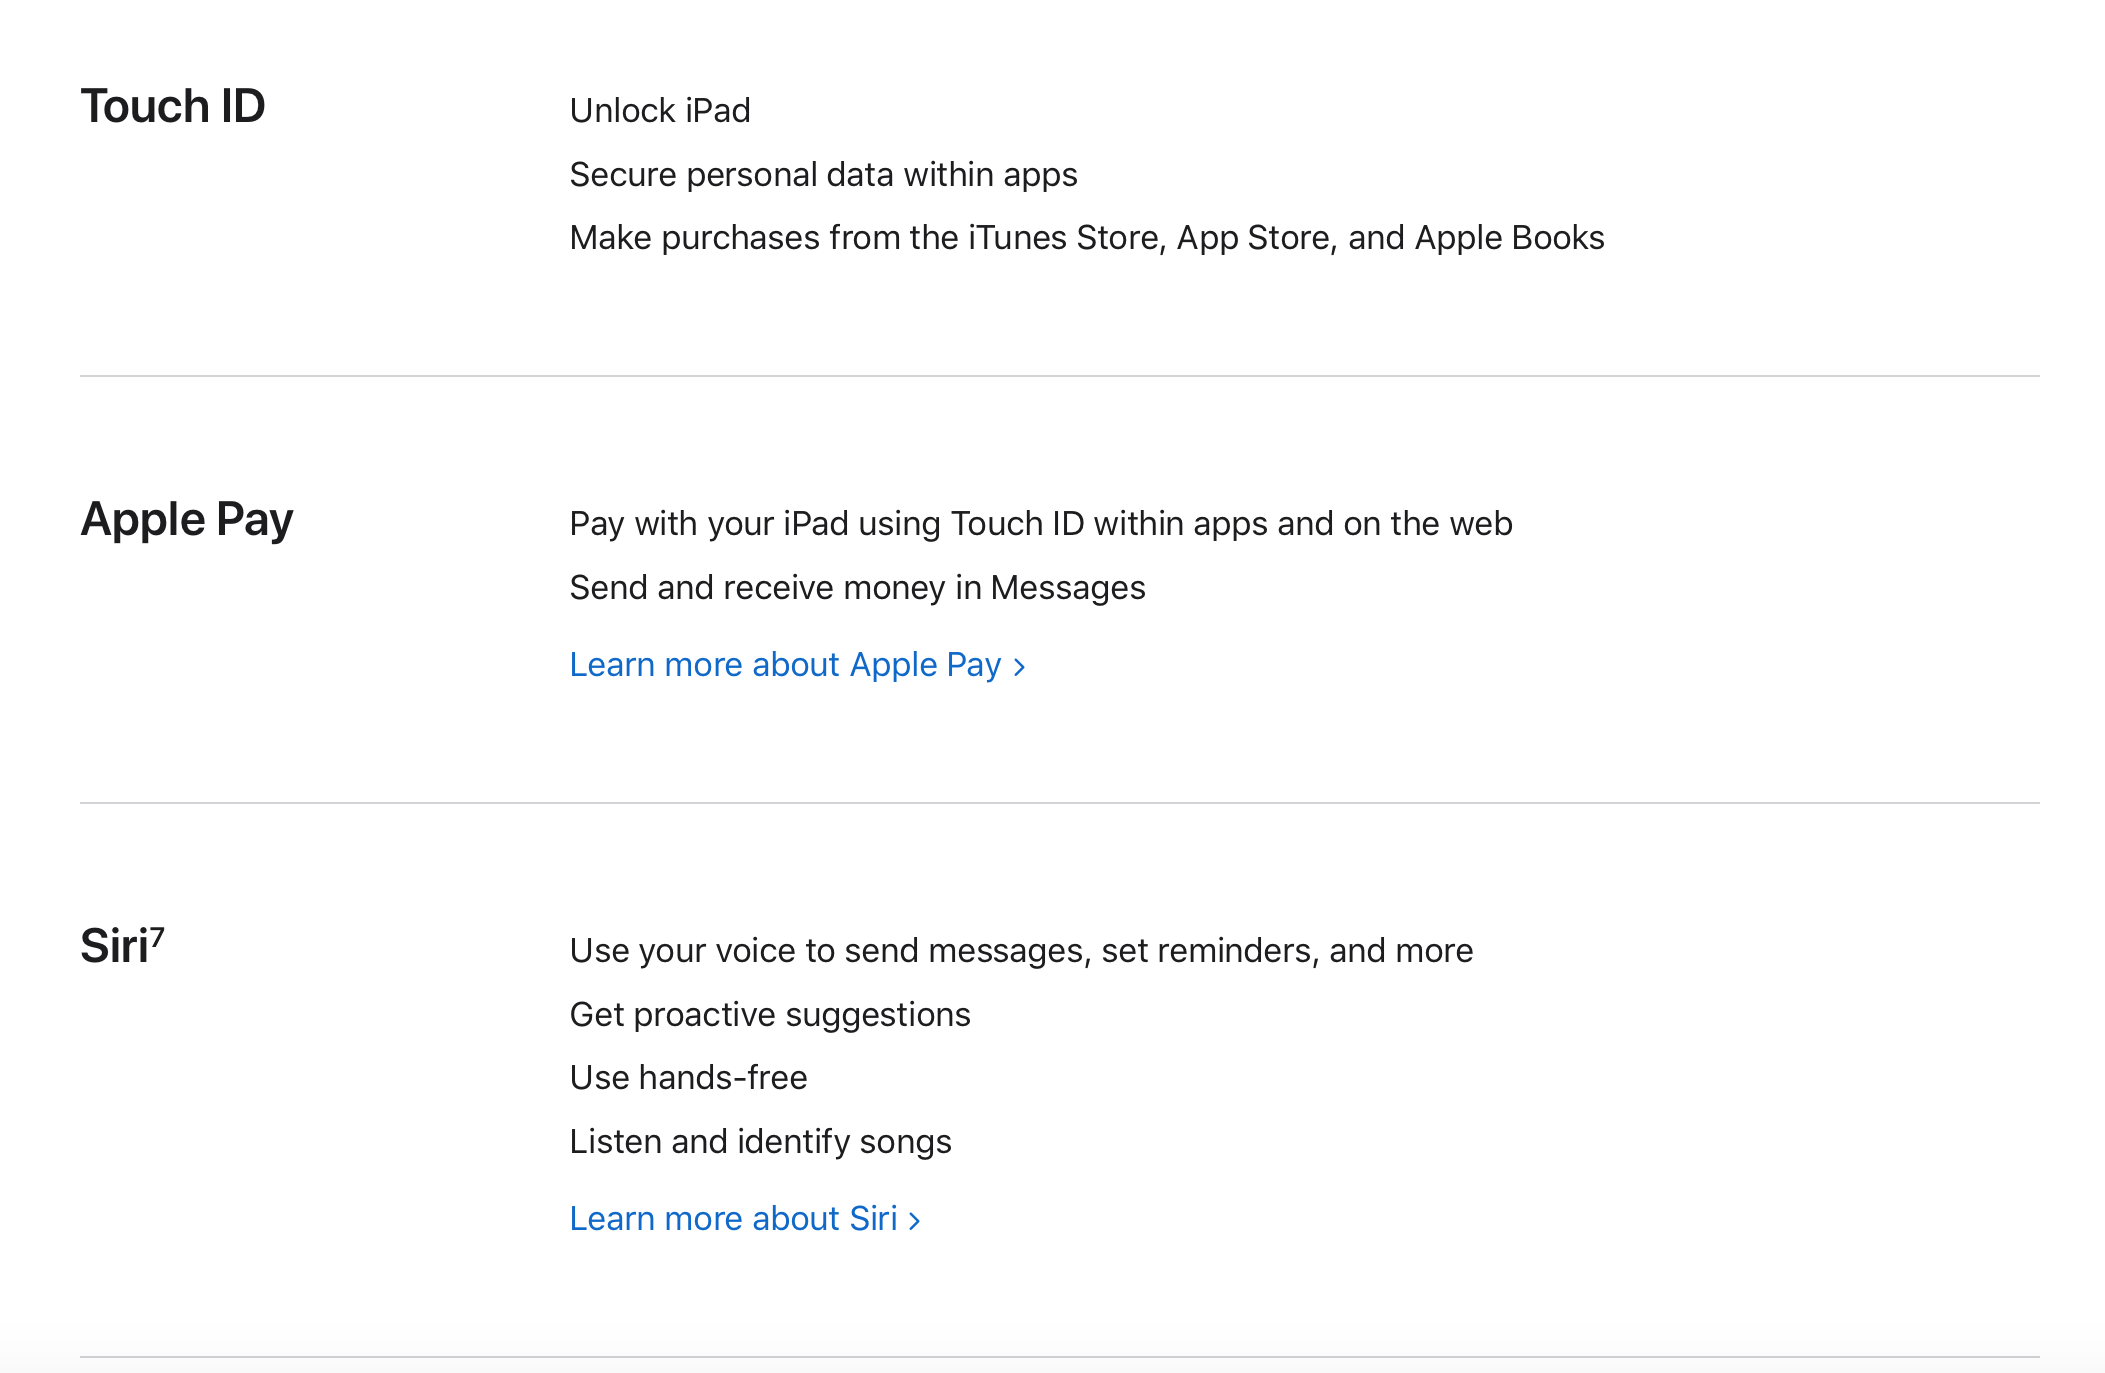
Task: Click the chevron after the Siri link
Action: [x=914, y=1221]
